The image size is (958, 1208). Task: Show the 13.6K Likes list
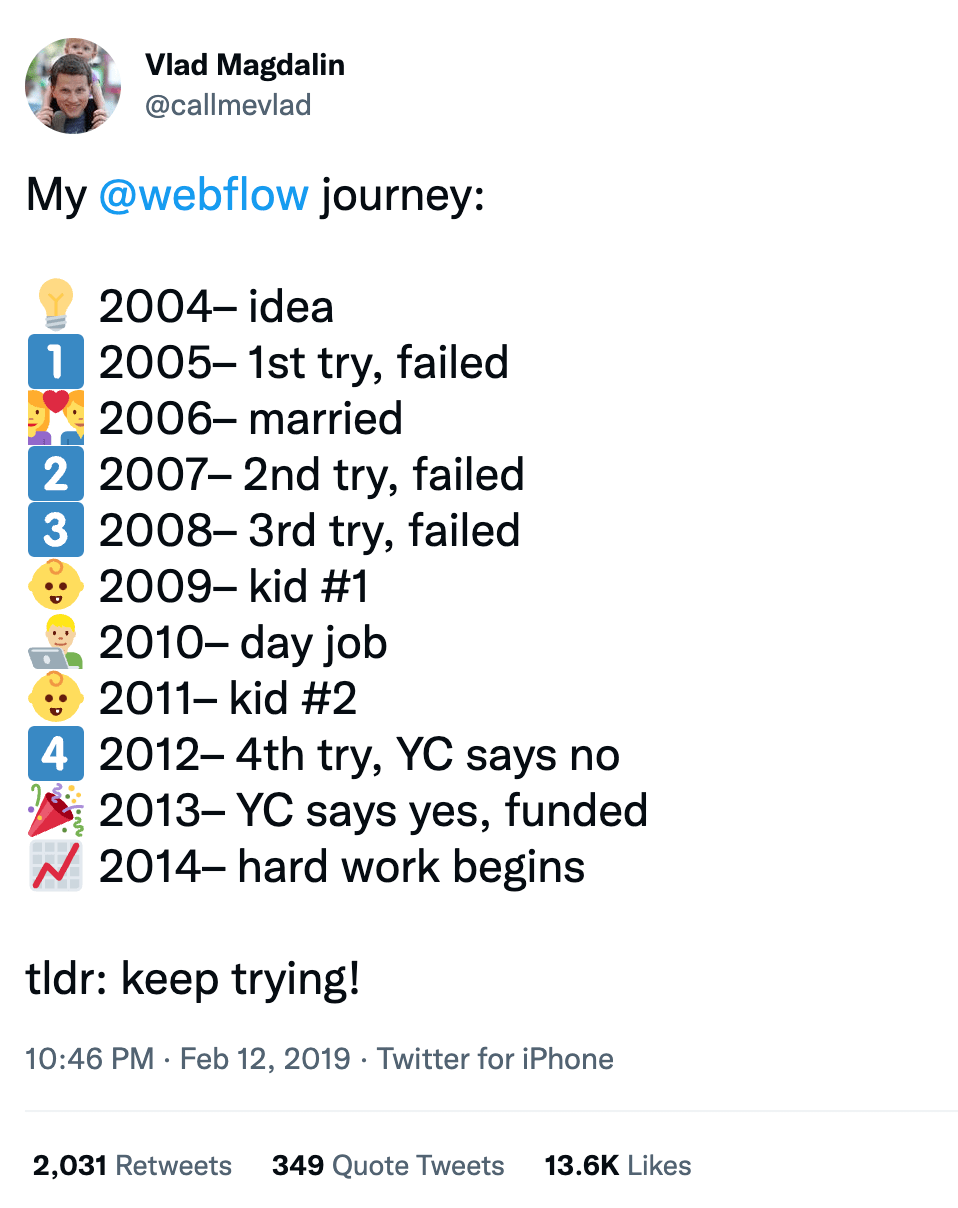click(x=617, y=1166)
